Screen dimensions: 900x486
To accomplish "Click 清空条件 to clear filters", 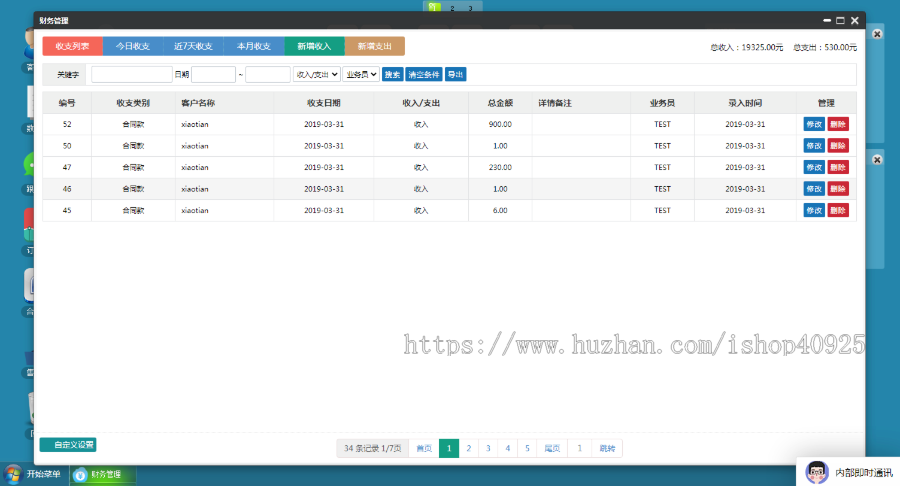I will (424, 74).
